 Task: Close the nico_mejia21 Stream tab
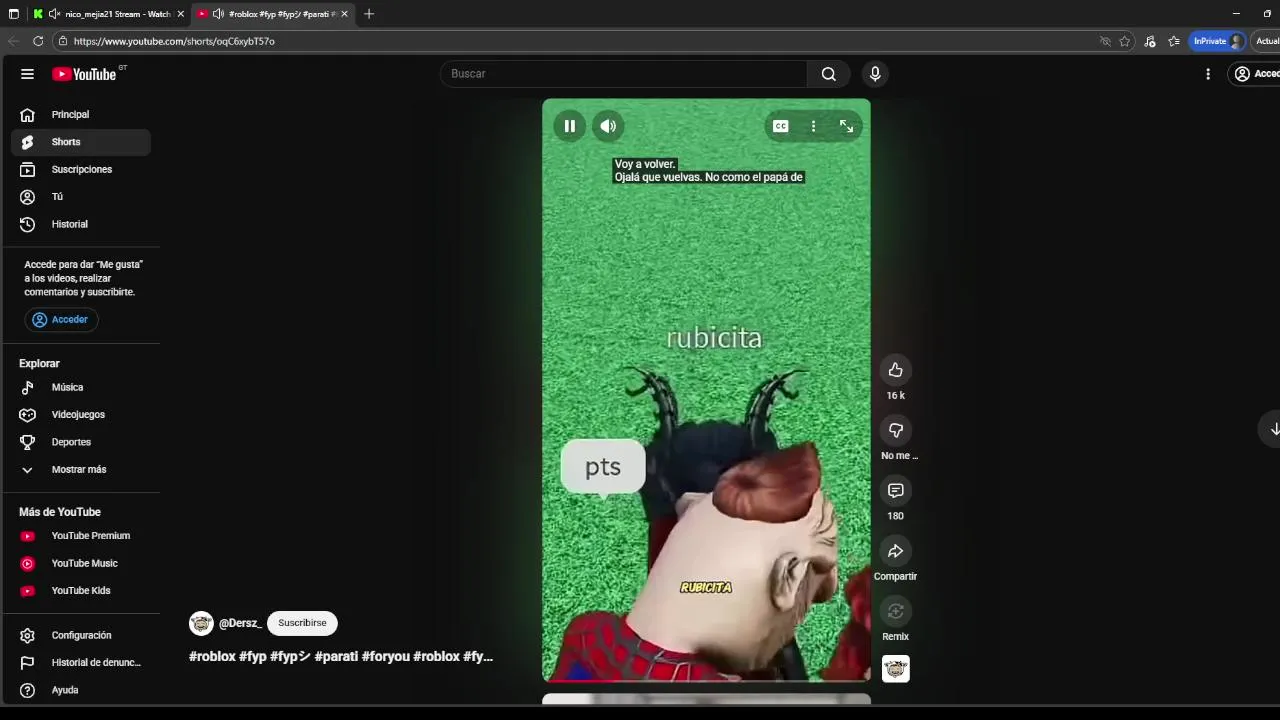click(180, 14)
